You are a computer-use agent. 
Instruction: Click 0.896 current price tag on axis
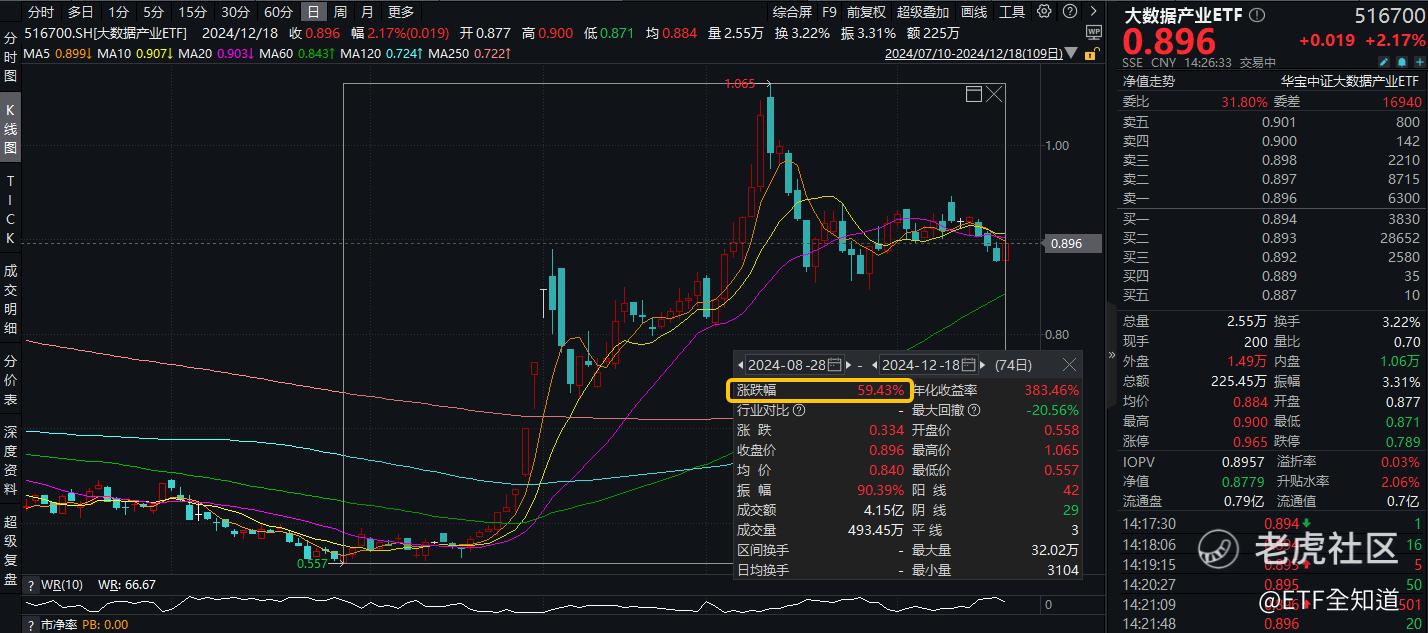(1073, 243)
